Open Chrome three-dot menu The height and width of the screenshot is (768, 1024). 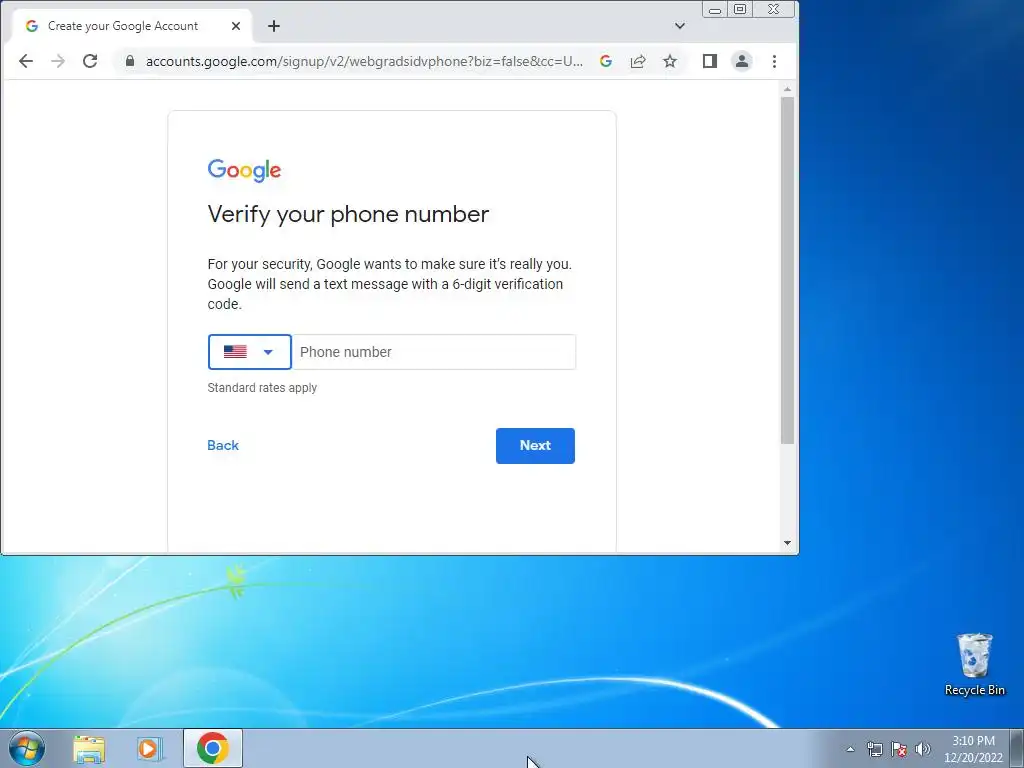(775, 61)
